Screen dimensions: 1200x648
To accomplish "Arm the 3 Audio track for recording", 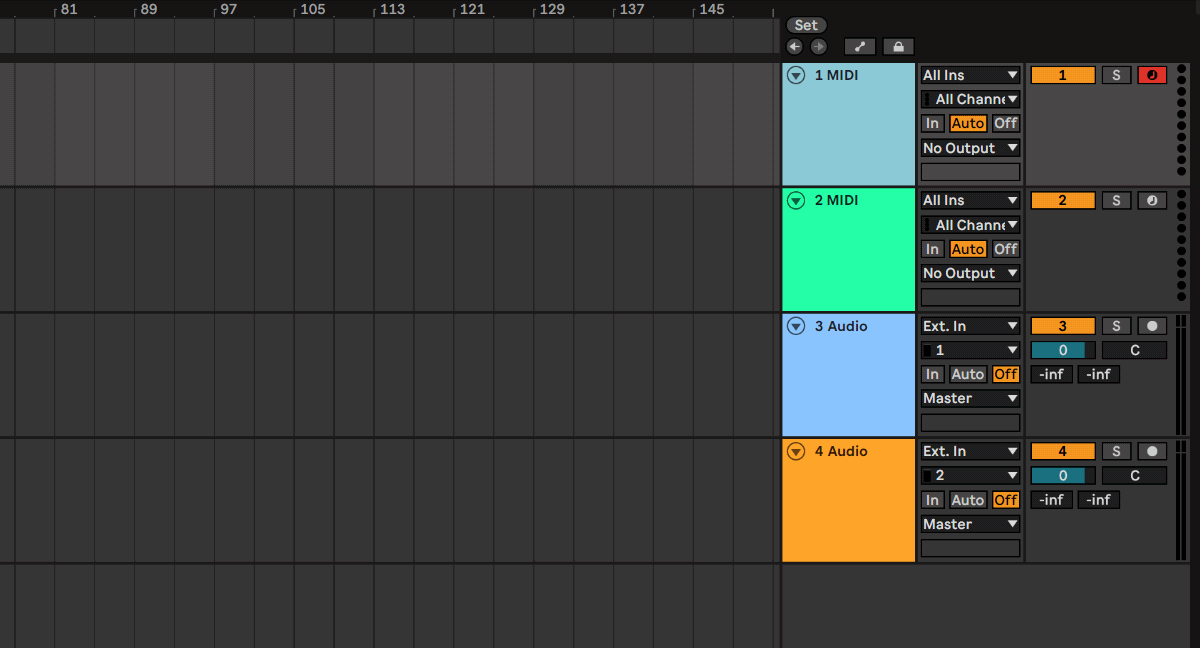I will point(1152,326).
